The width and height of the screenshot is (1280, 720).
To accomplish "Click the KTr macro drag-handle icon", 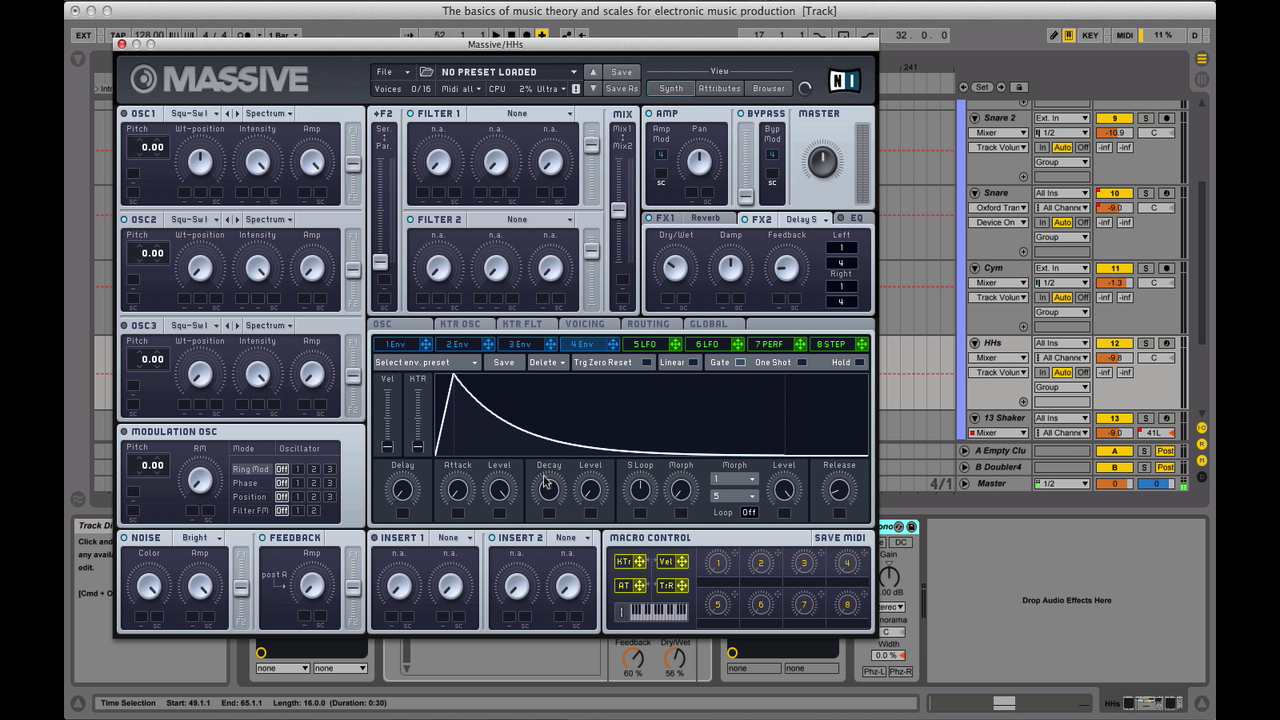I will coord(640,562).
